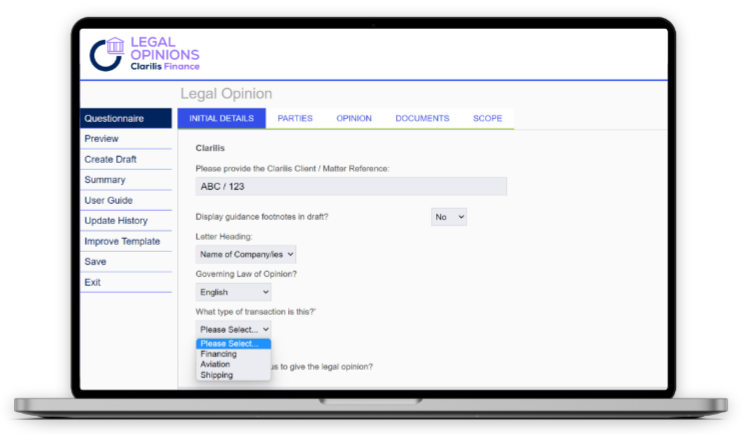Go to the Opinion tab

pos(354,119)
